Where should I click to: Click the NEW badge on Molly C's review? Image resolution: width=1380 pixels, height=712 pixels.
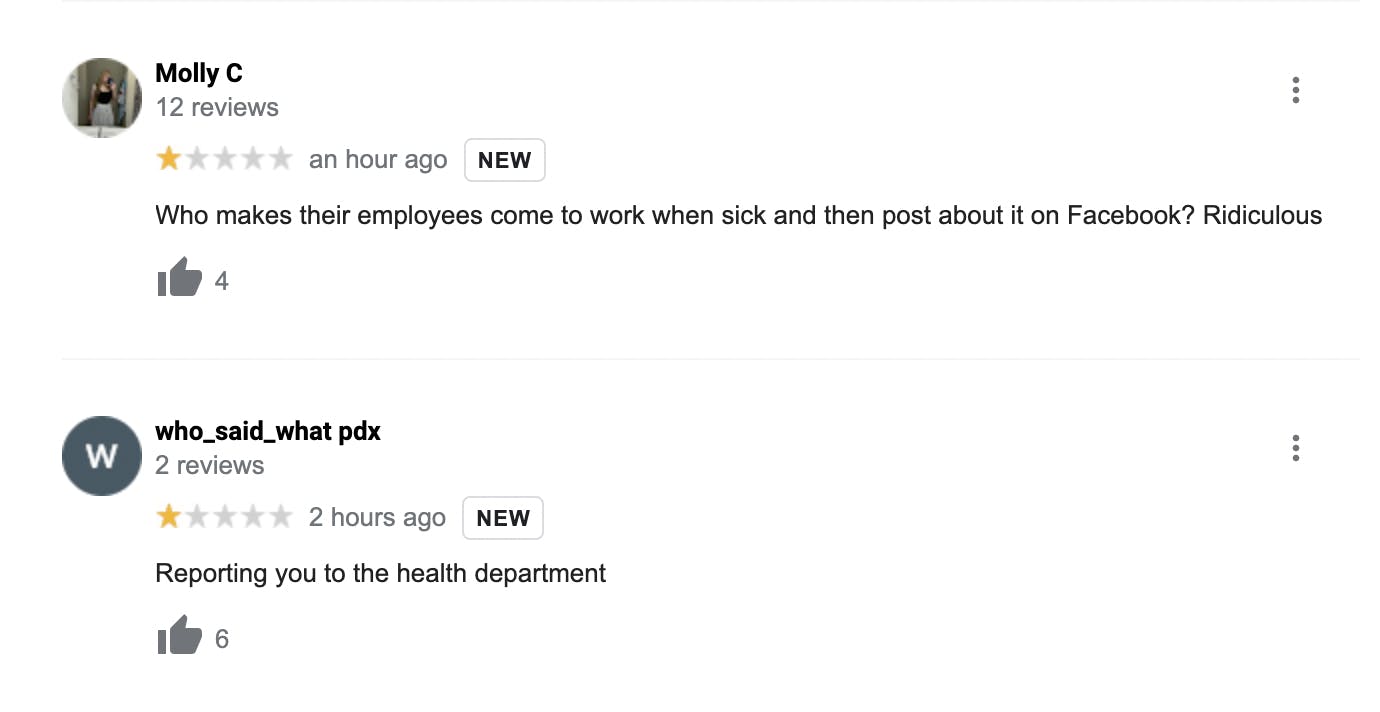[505, 160]
